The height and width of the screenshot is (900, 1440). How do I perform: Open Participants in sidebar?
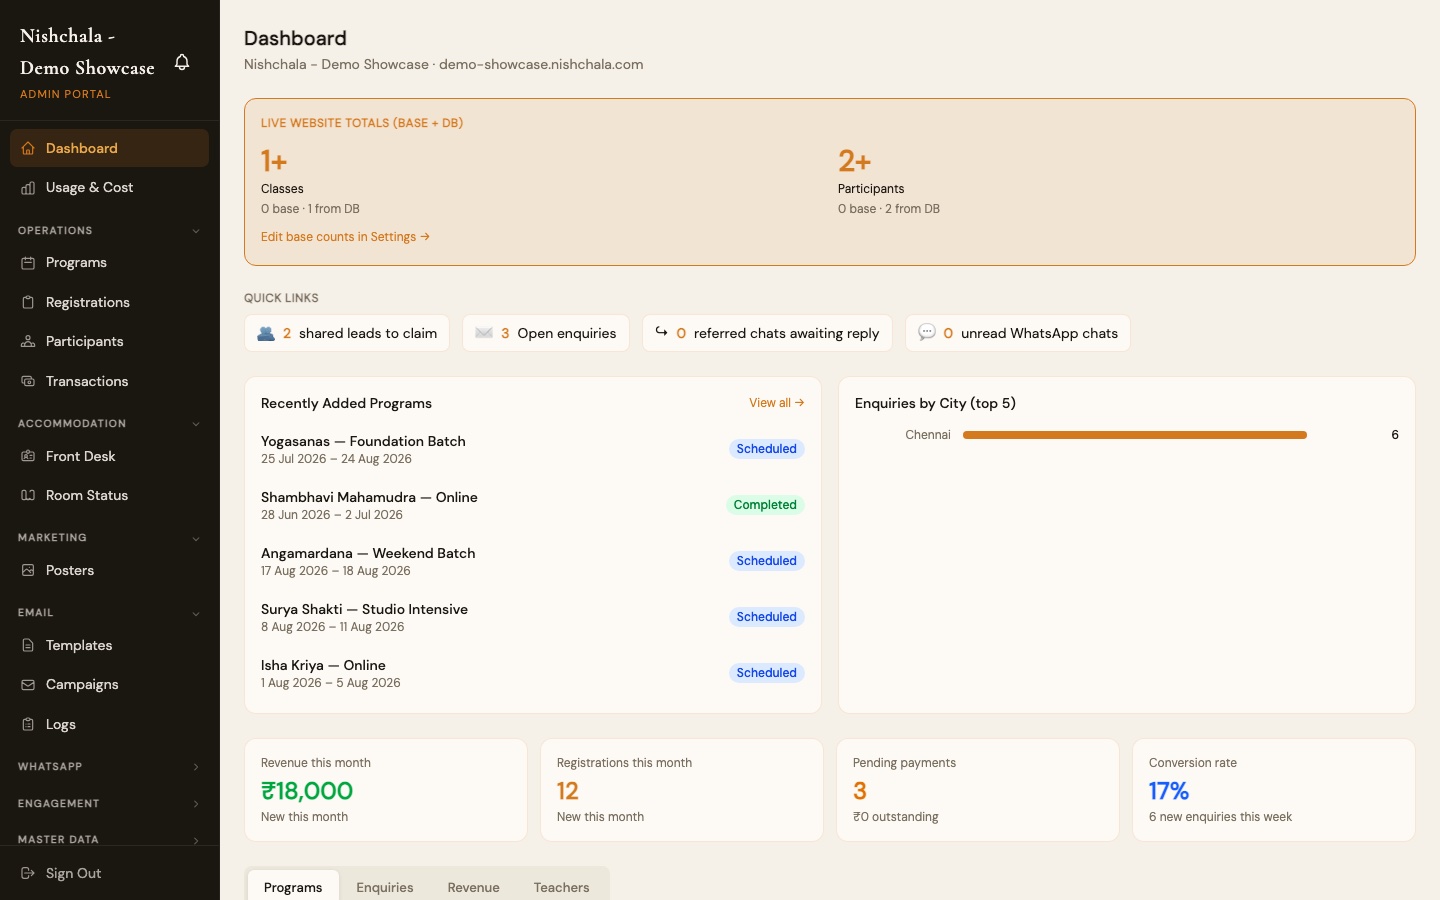click(x=109, y=342)
